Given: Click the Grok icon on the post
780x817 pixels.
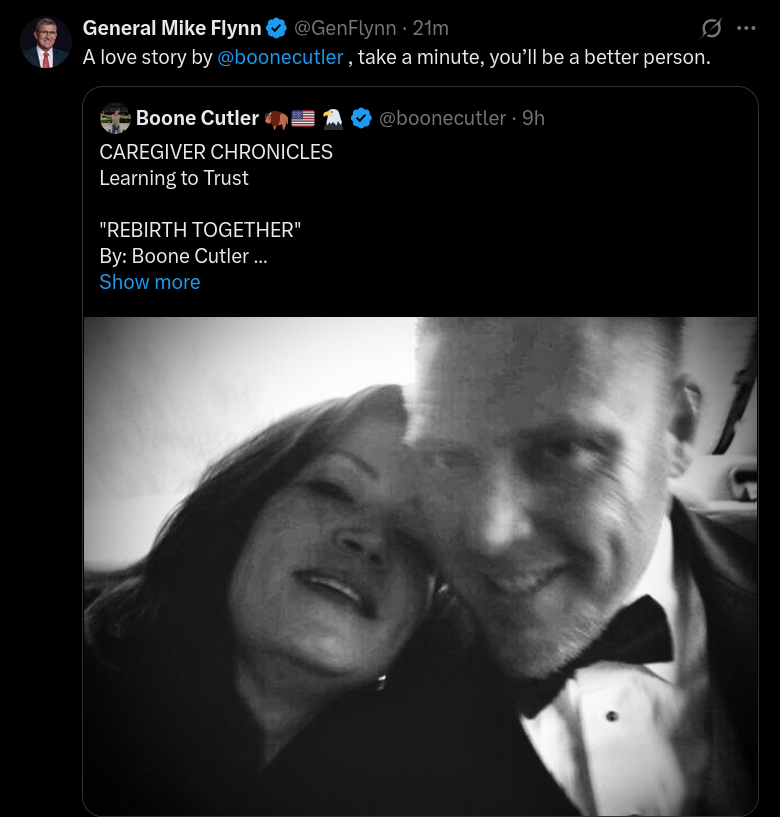Looking at the screenshot, I should (x=712, y=28).
